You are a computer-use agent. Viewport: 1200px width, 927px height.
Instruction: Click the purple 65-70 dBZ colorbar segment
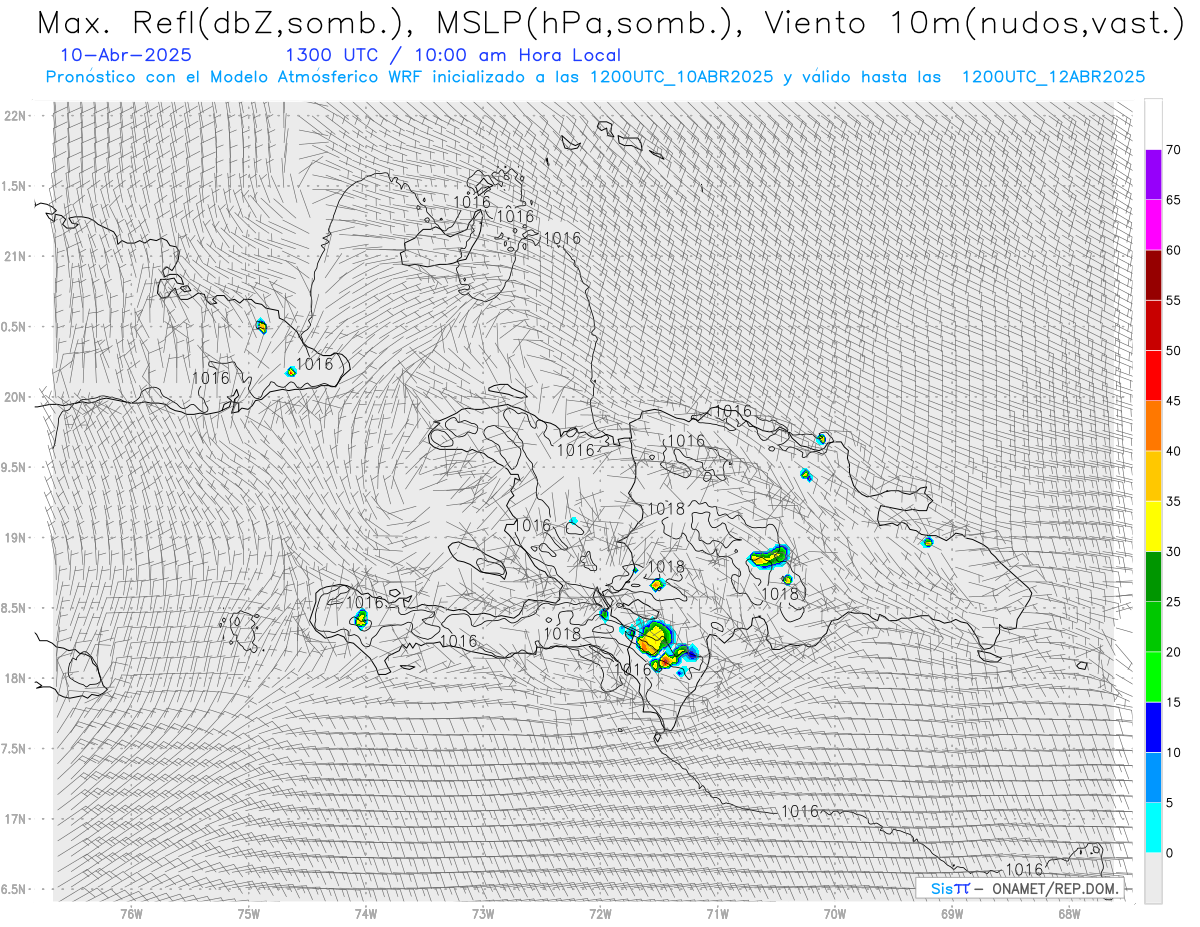[x=1153, y=175]
